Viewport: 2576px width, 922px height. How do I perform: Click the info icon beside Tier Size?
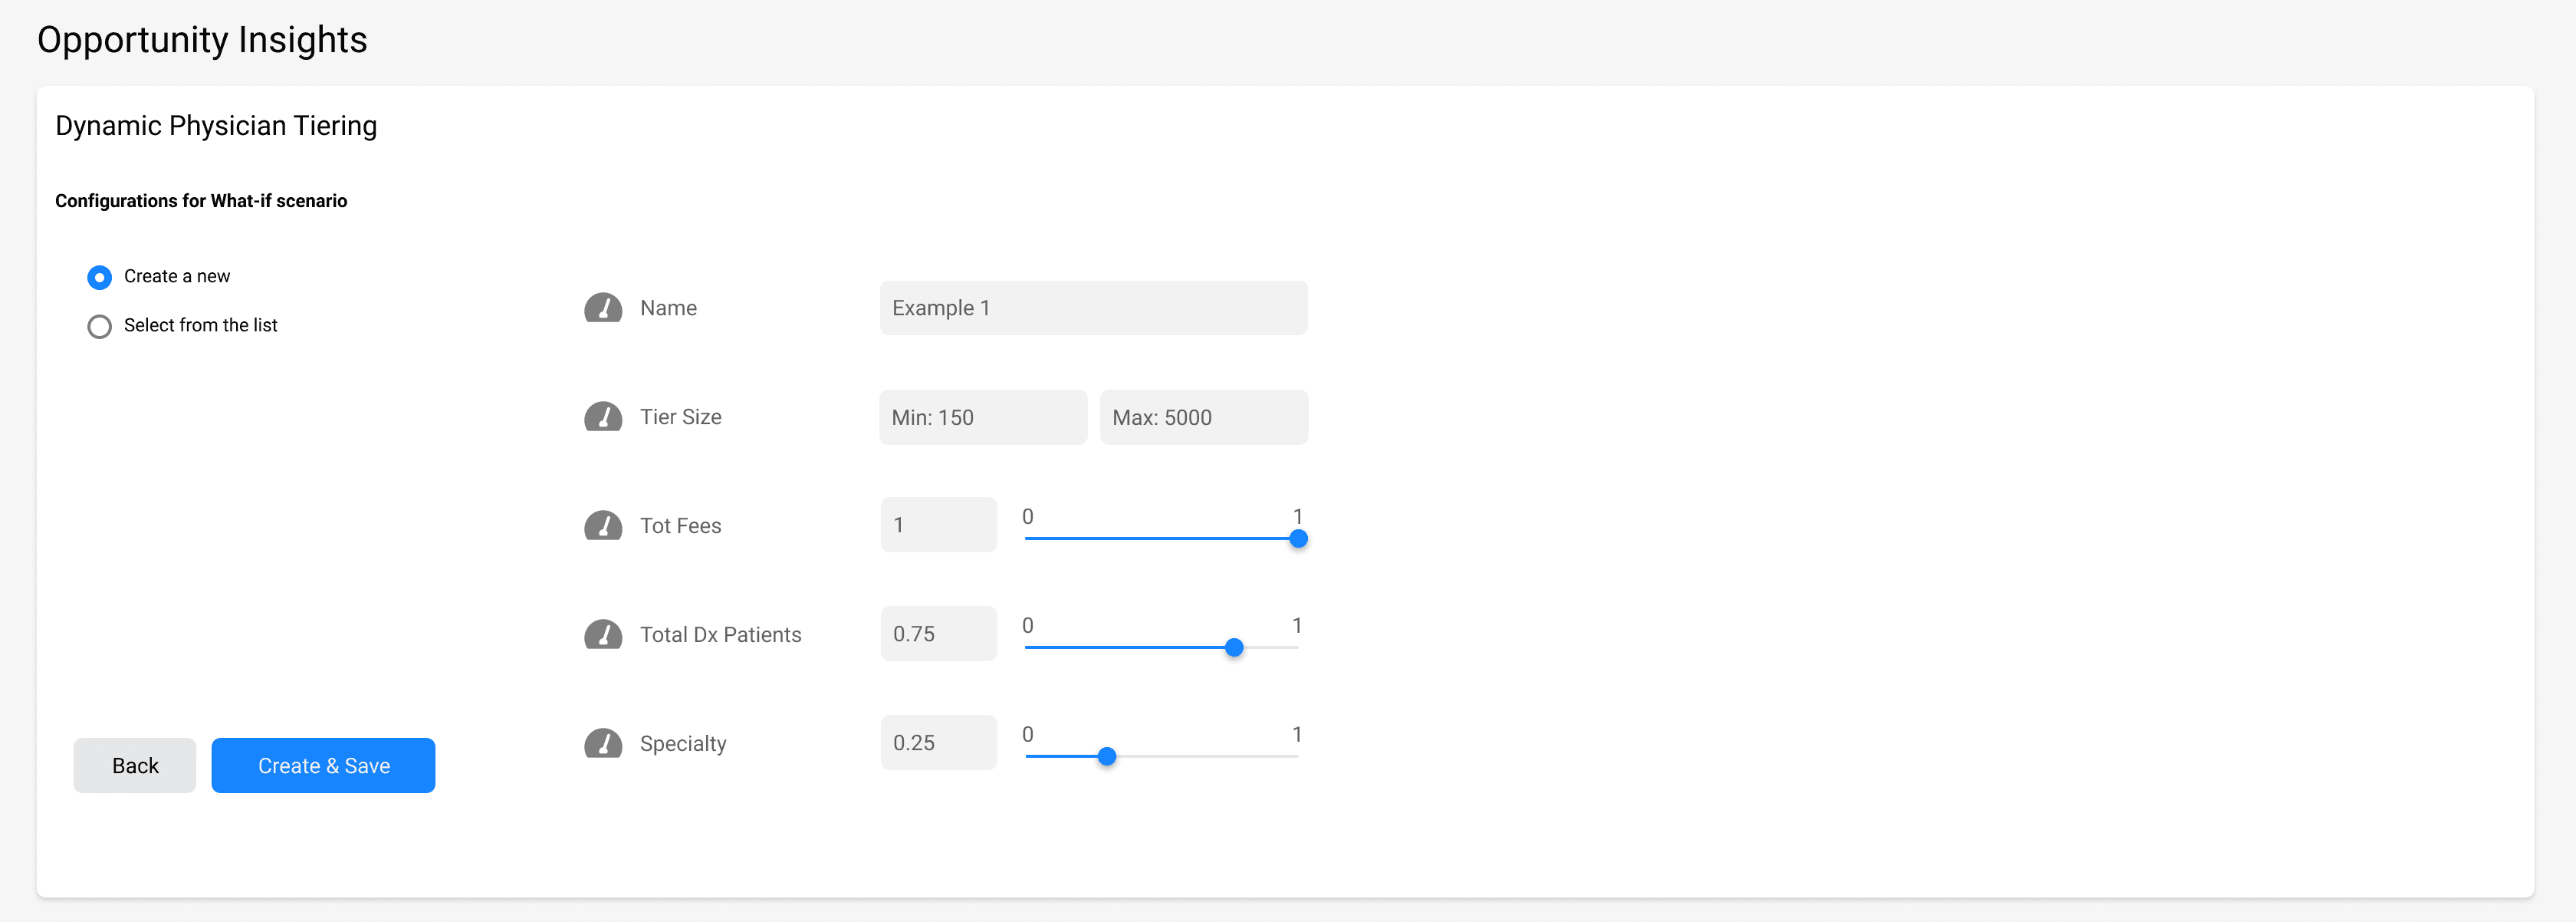[603, 417]
